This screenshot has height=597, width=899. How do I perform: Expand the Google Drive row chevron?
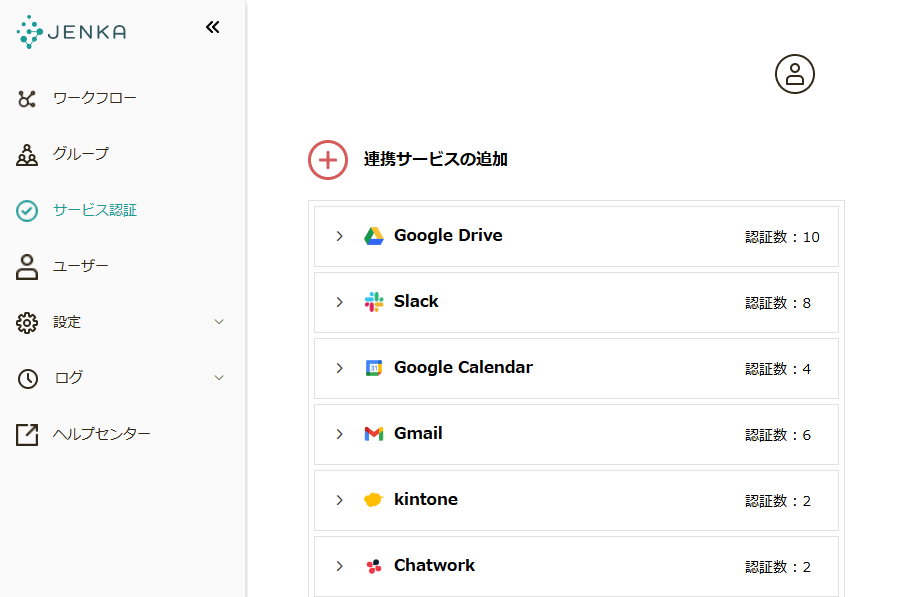pyautogui.click(x=339, y=236)
